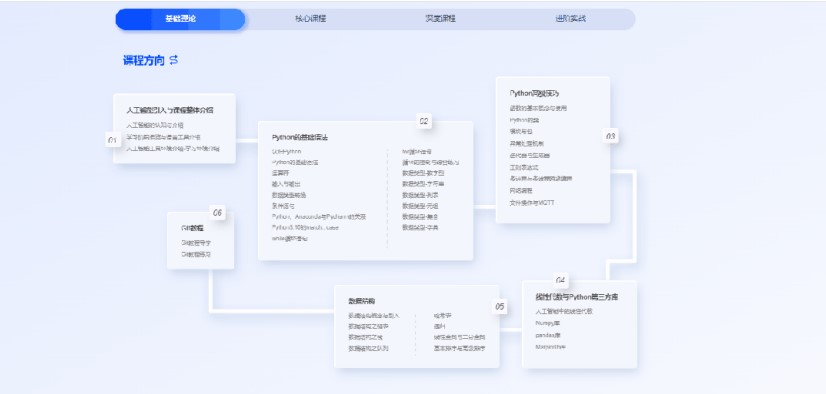Click the 06 step number badge

[218, 213]
